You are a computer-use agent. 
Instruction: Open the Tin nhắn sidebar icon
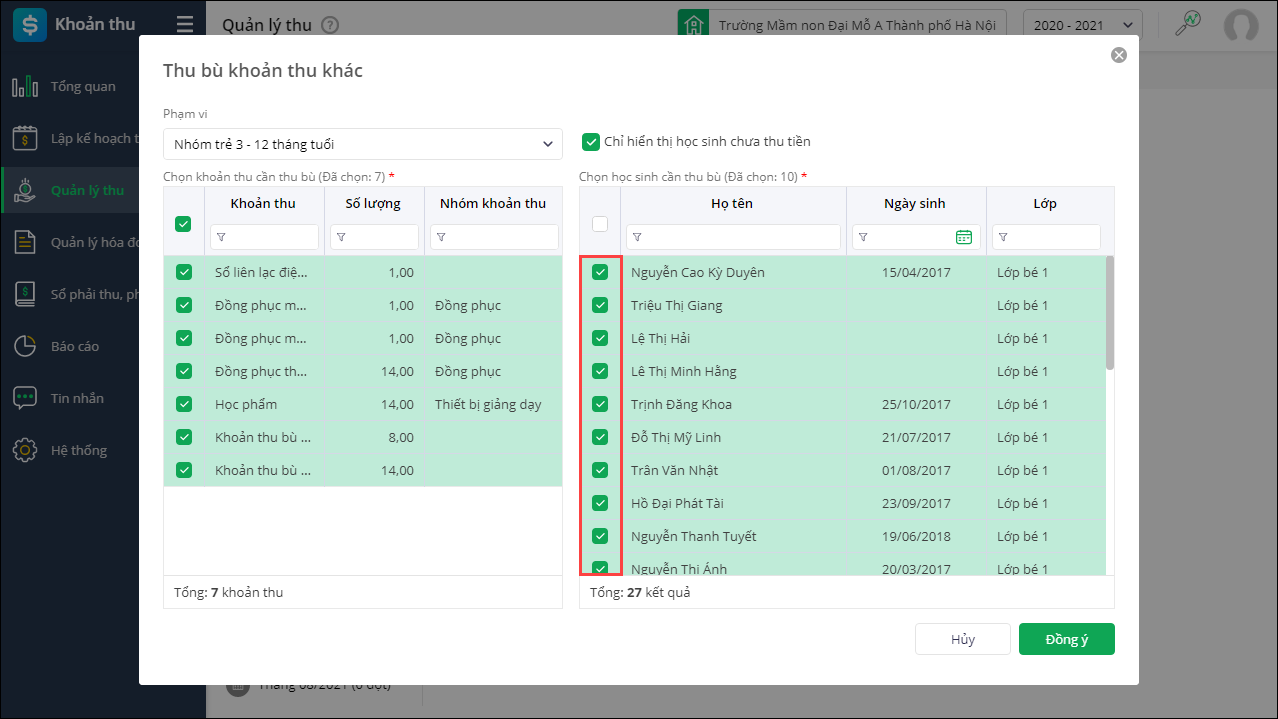coord(25,398)
